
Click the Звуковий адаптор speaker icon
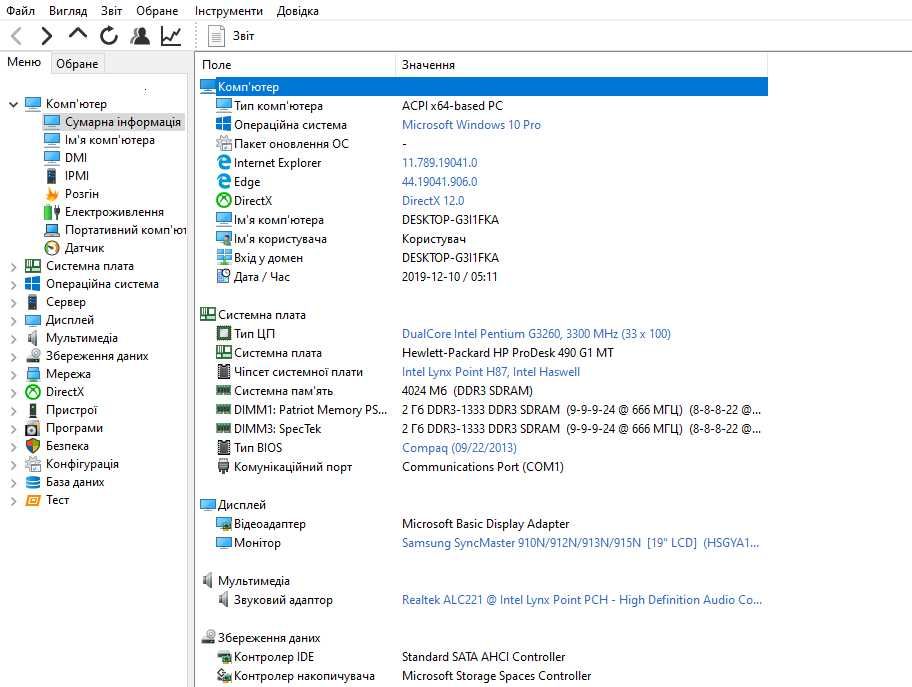(223, 599)
